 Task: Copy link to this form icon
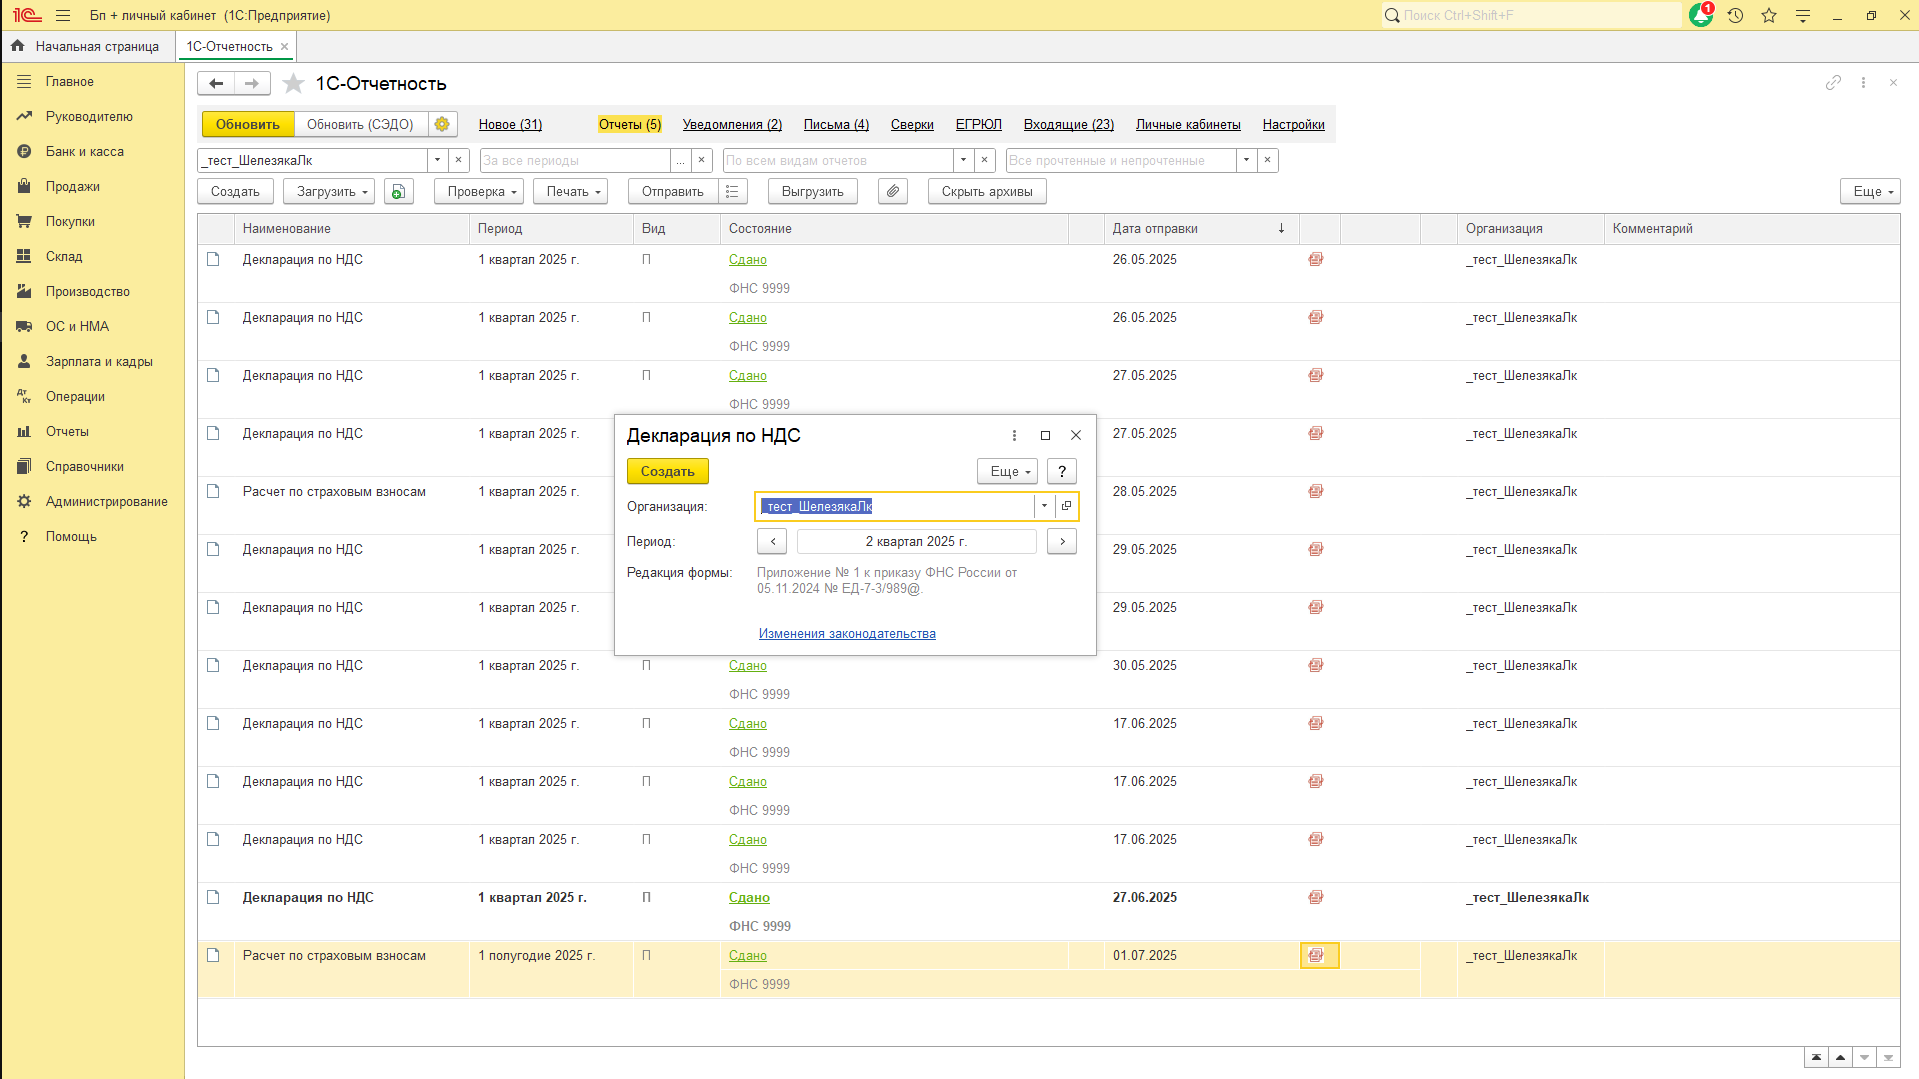pyautogui.click(x=1833, y=83)
